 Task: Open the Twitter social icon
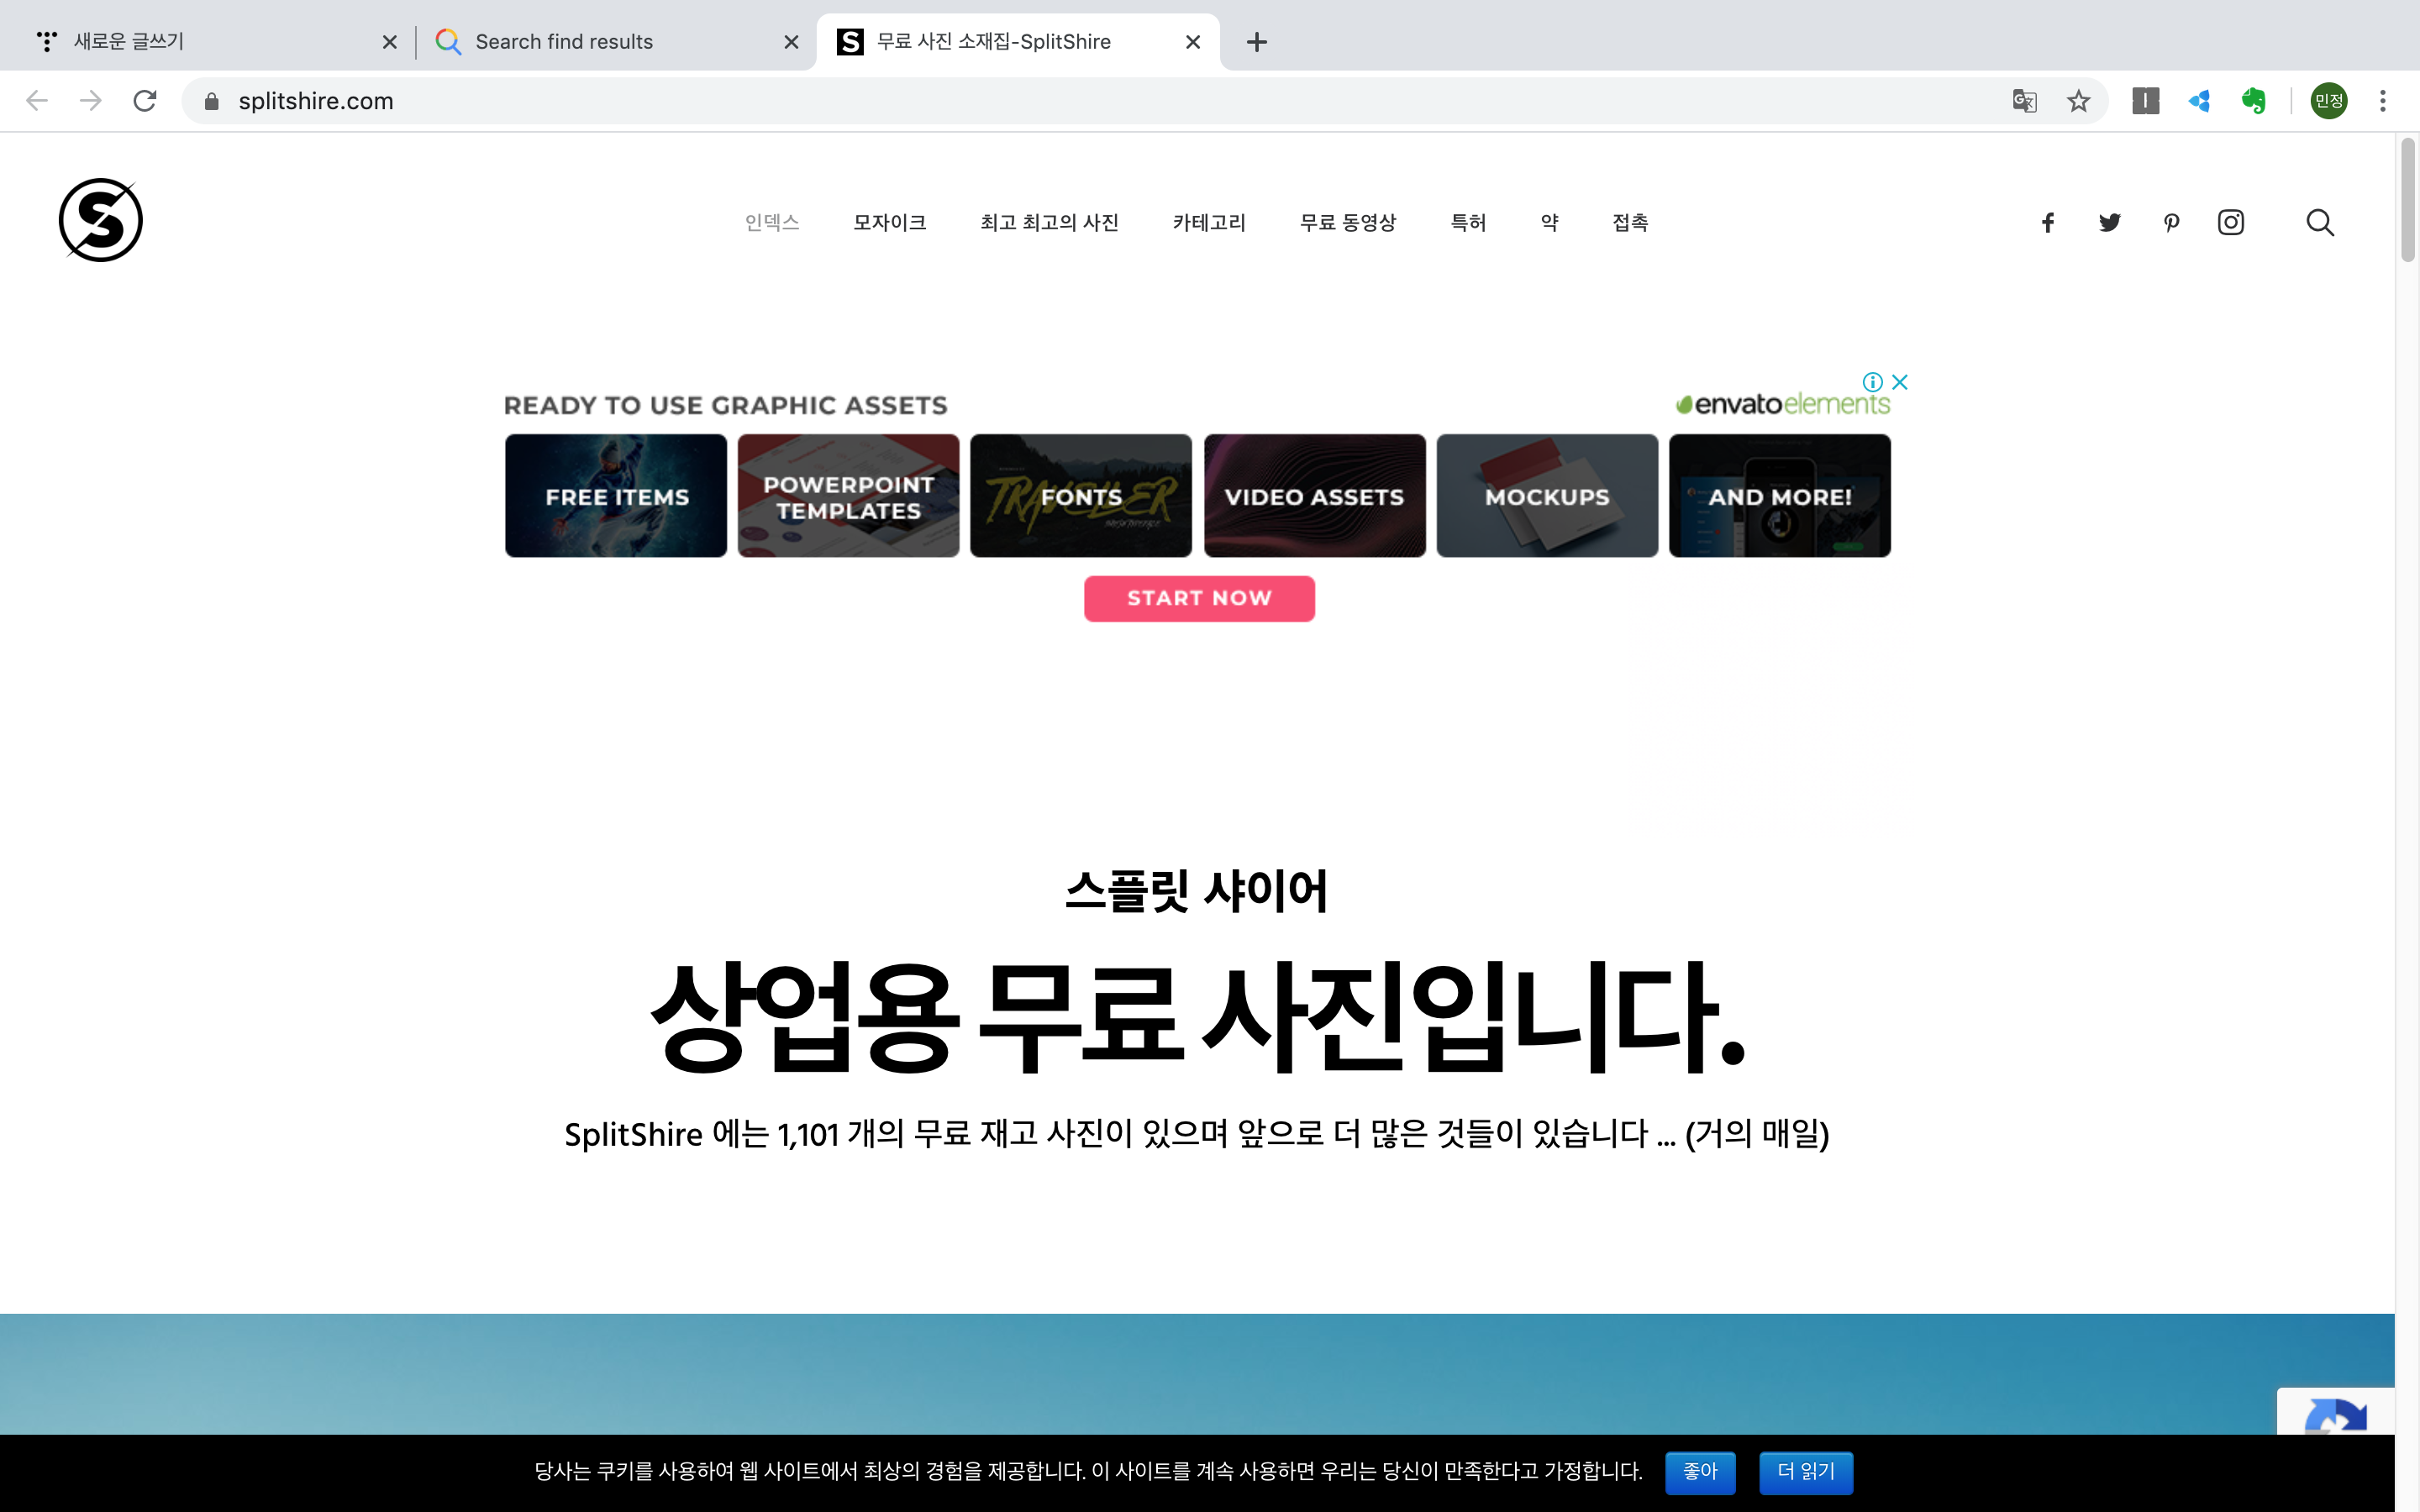point(2109,222)
